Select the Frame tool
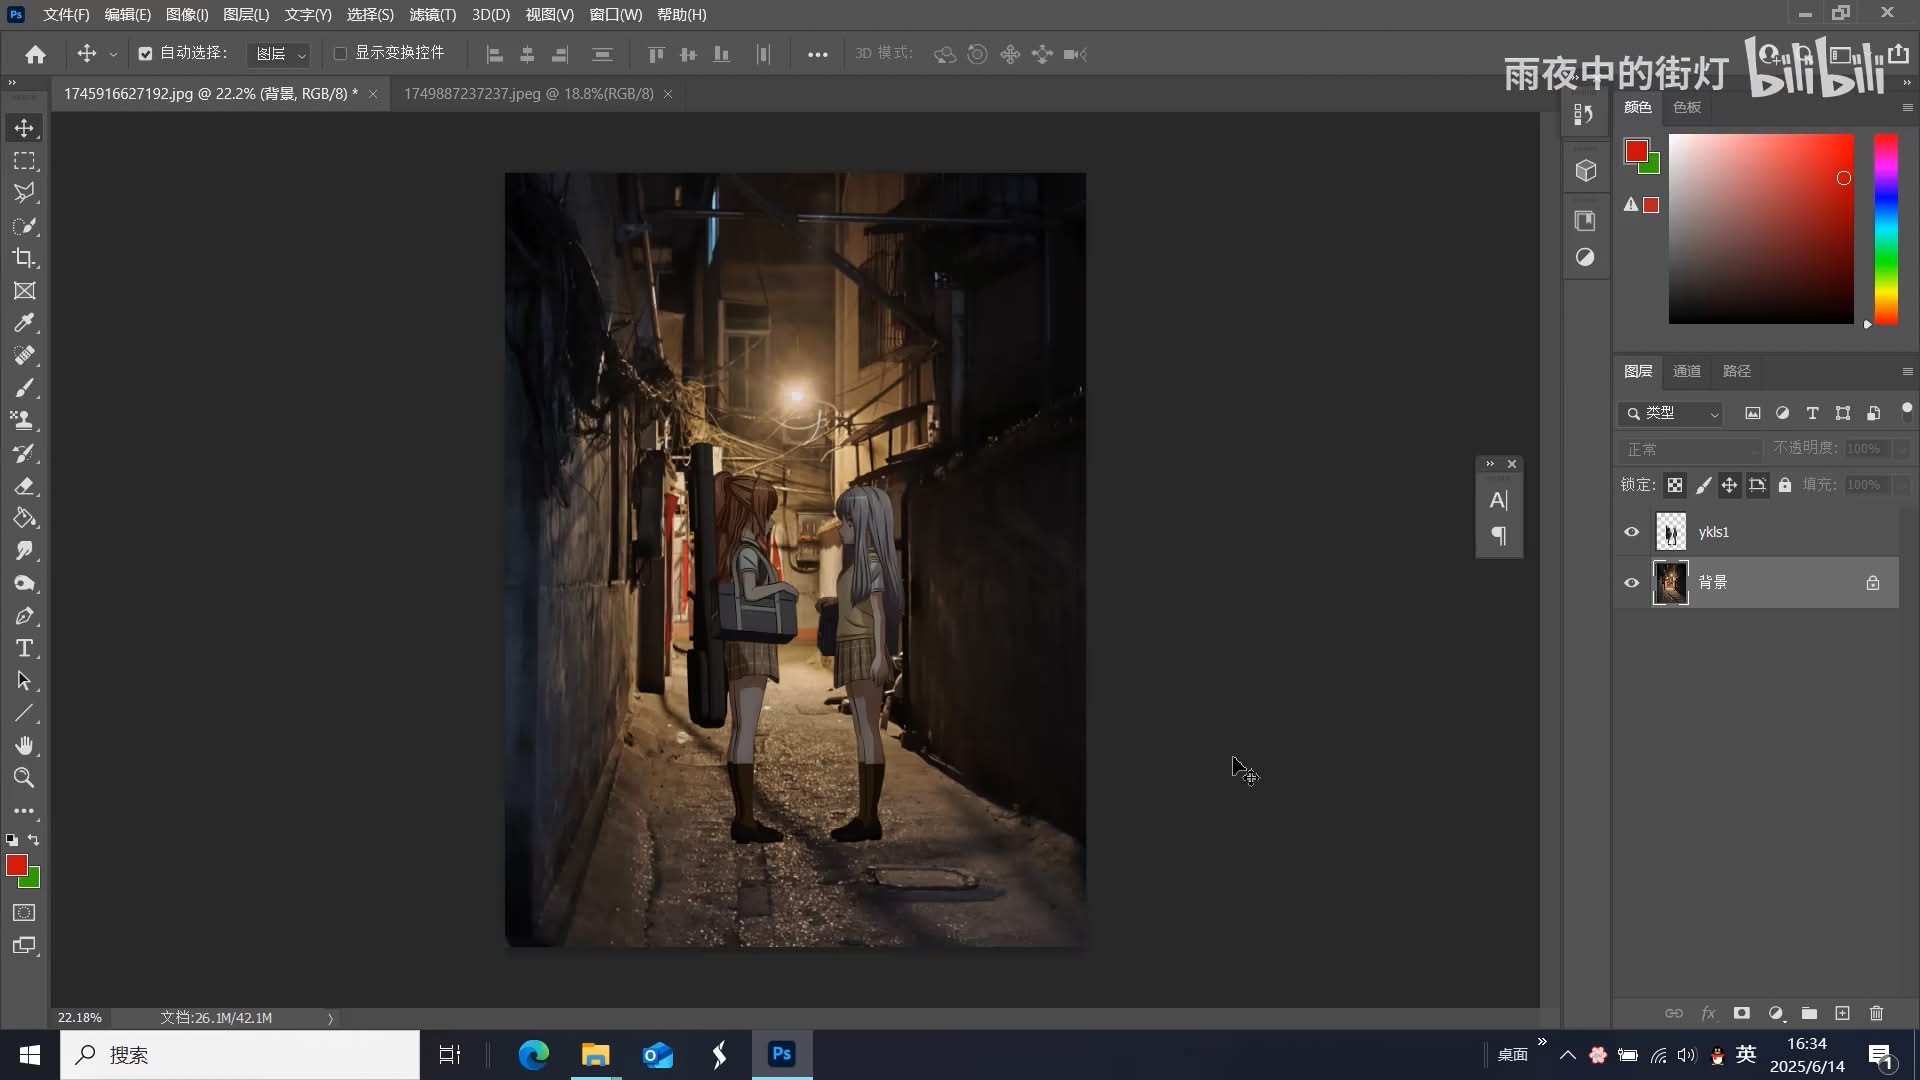1920x1080 pixels. (x=24, y=291)
